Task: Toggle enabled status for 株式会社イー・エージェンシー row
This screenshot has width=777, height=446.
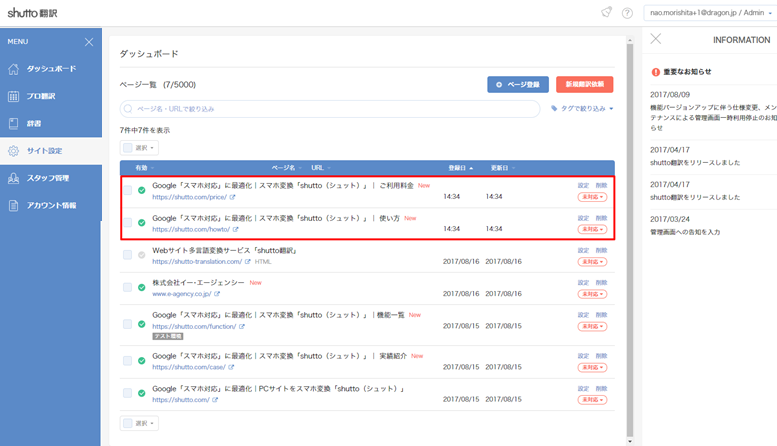Action: tap(142, 287)
